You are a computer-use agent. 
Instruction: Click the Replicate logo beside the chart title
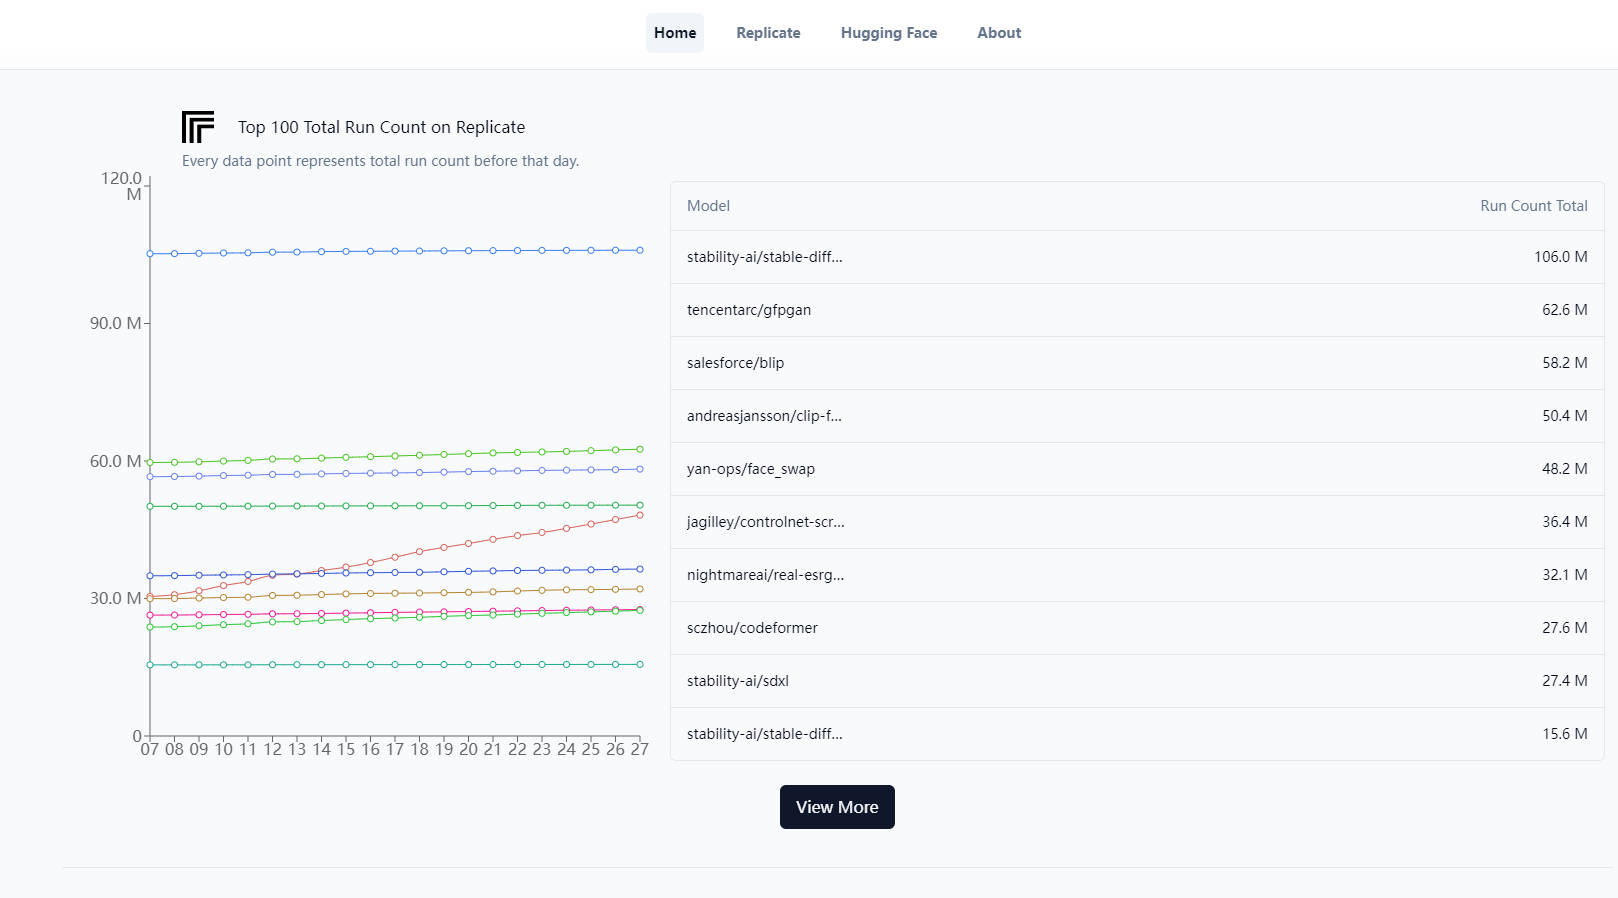(x=198, y=127)
